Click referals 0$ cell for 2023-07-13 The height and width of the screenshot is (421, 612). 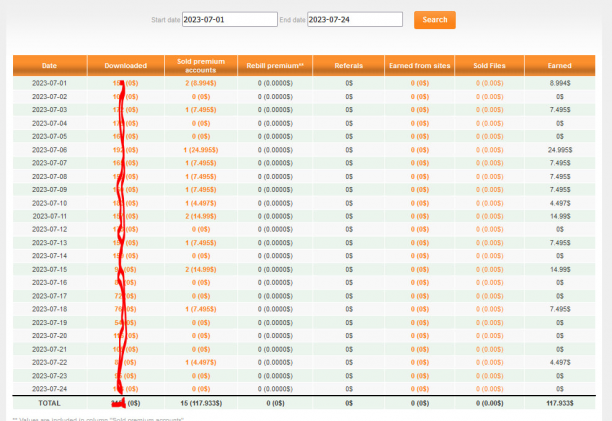[x=349, y=243]
